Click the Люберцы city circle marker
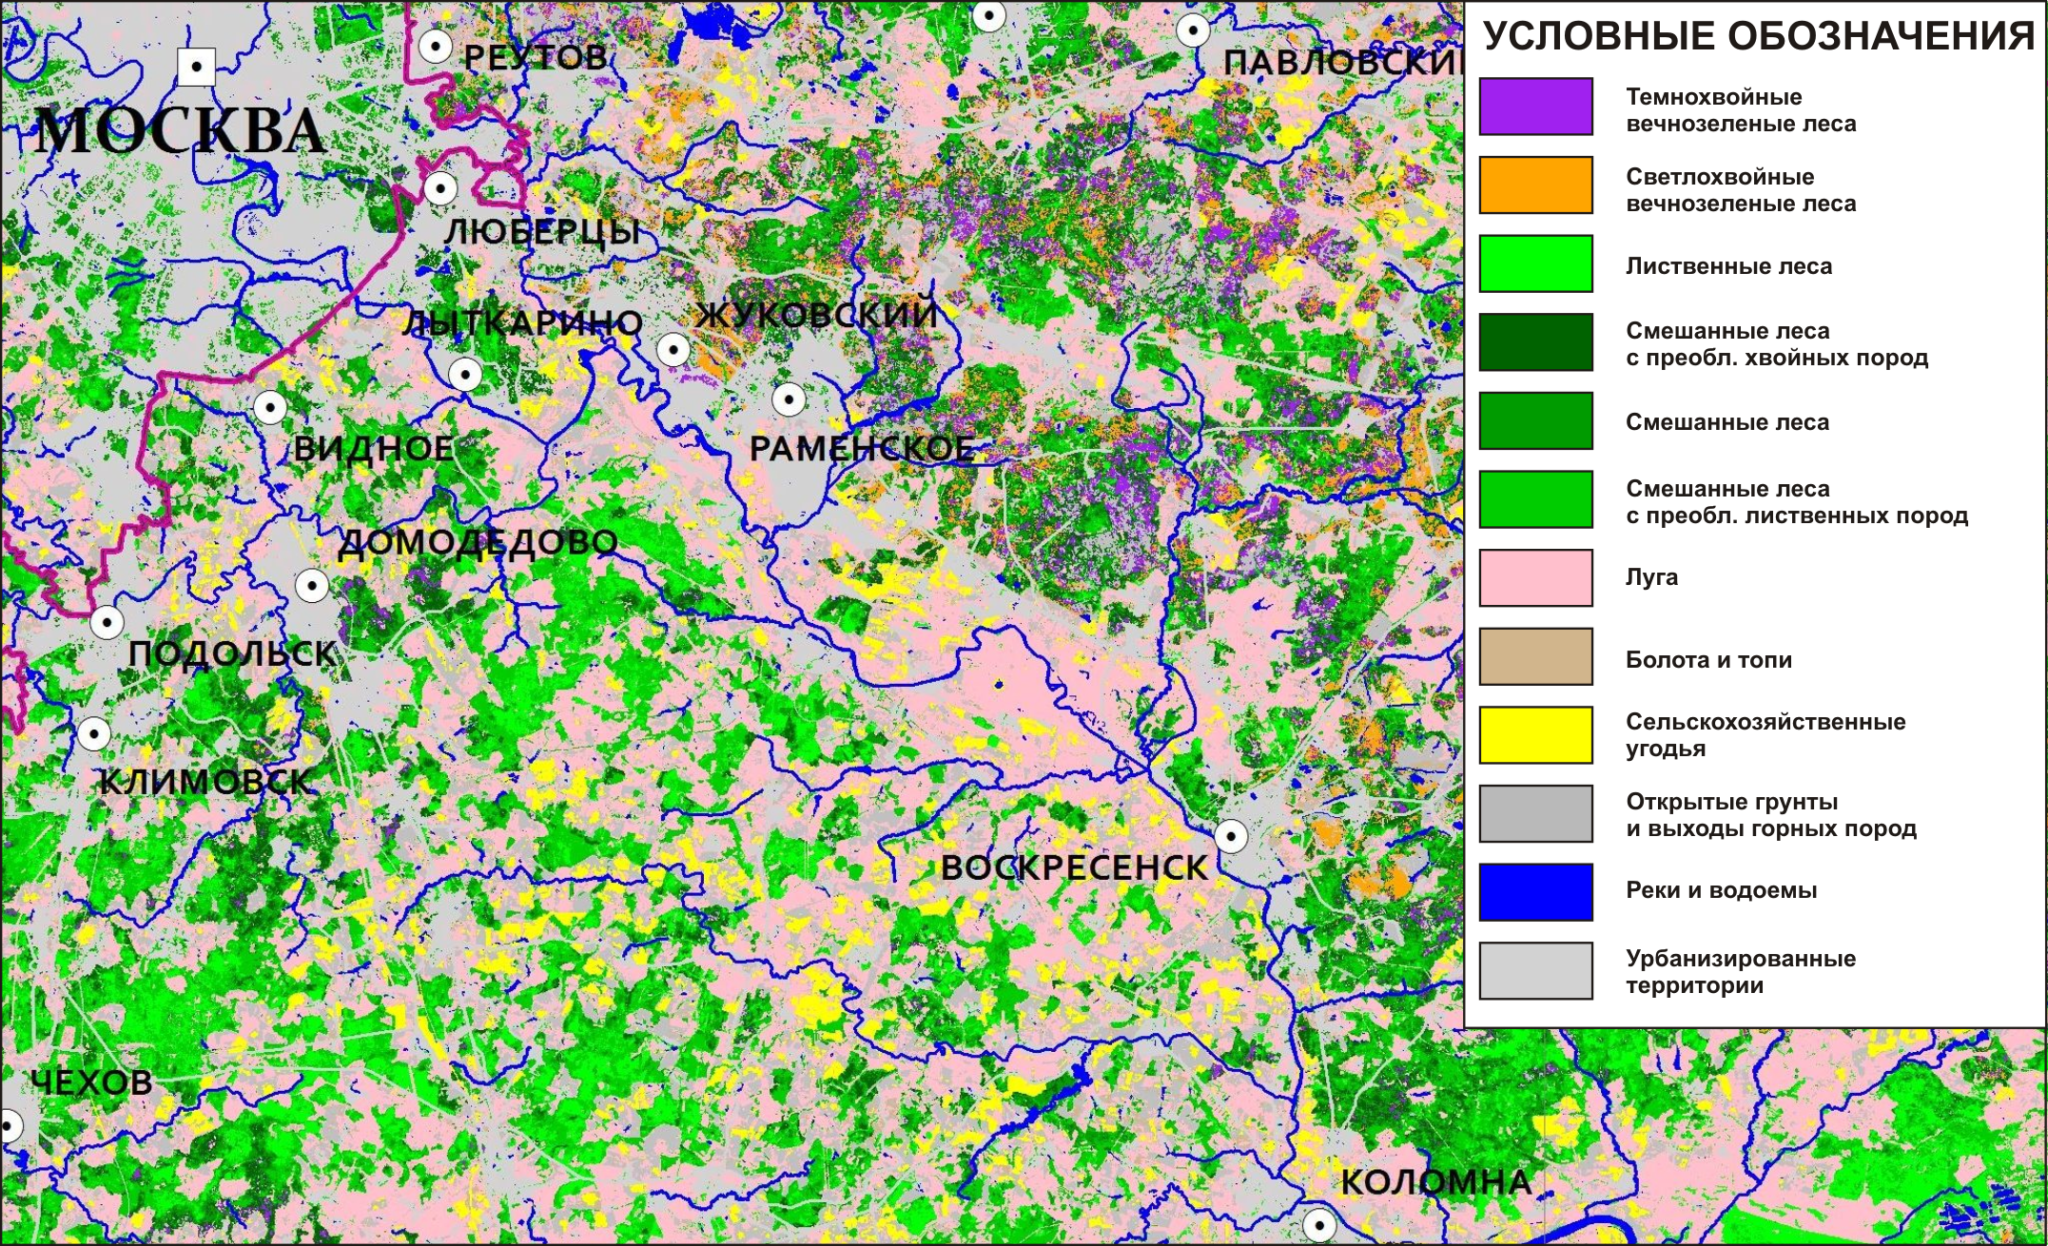The height and width of the screenshot is (1246, 2048). point(441,188)
